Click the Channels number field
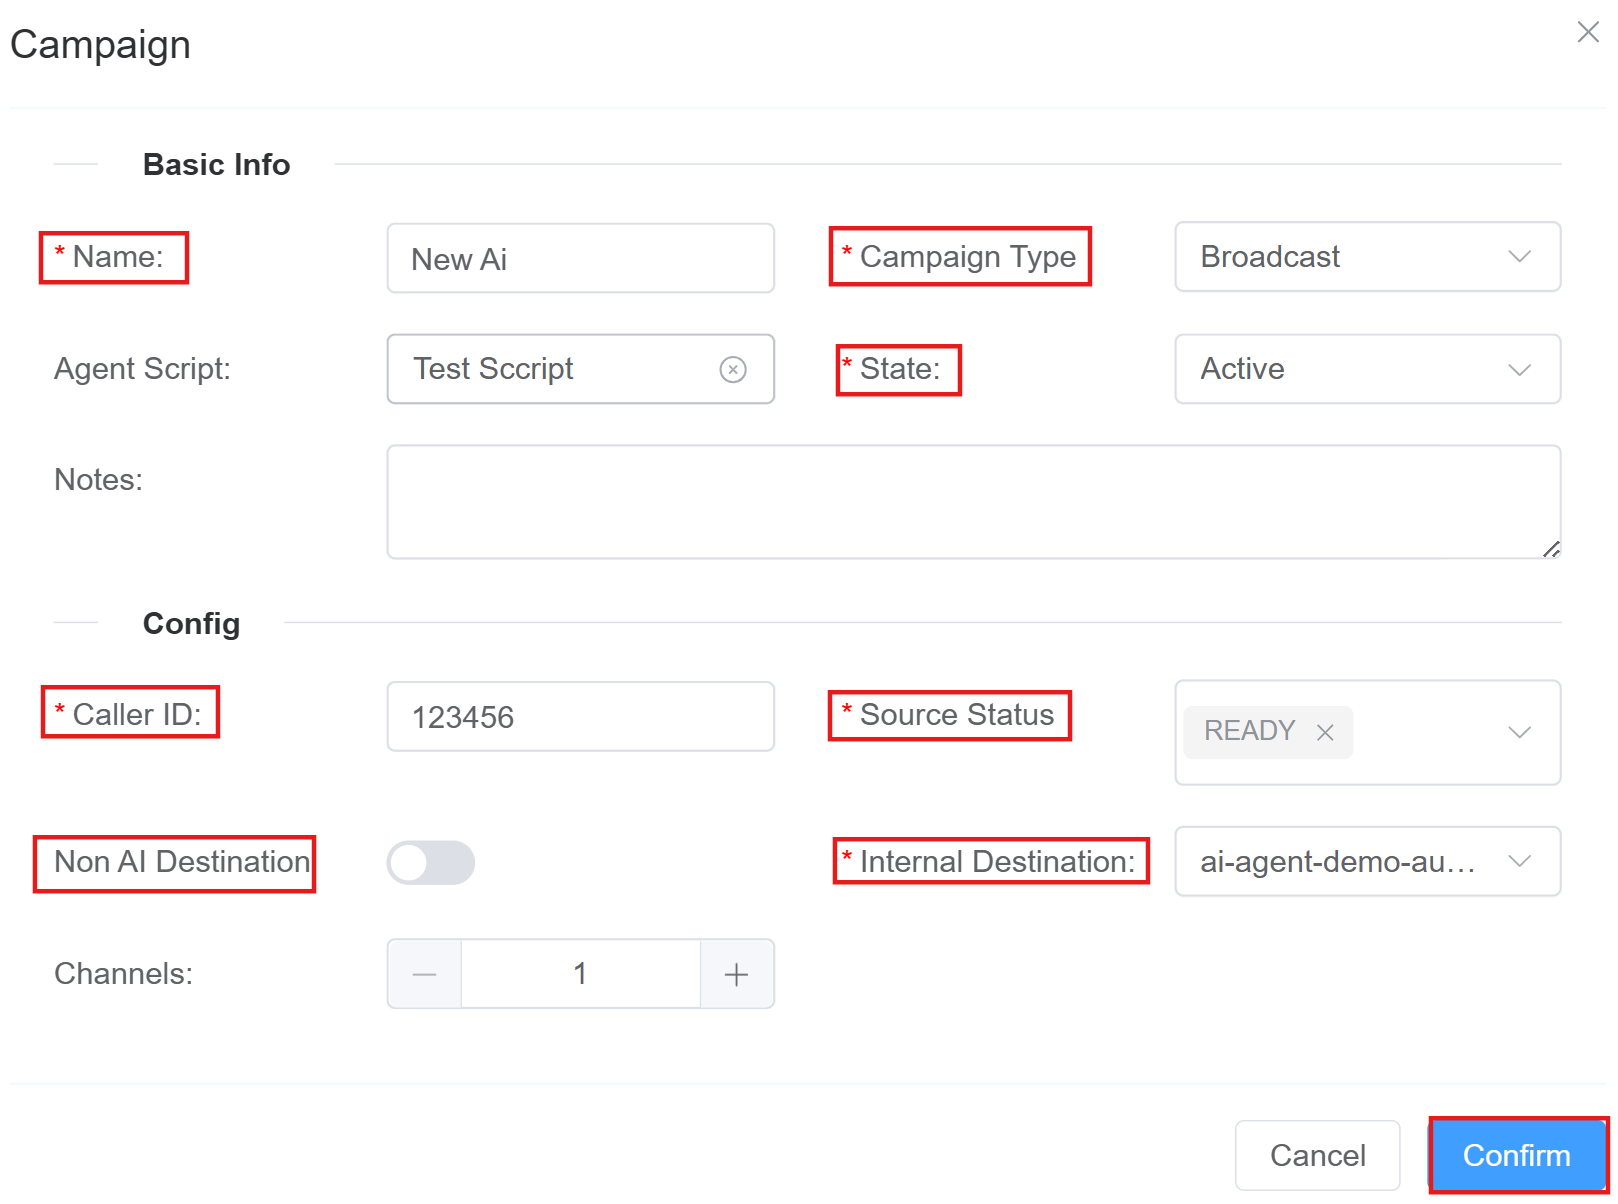The height and width of the screenshot is (1204, 1618). 580,973
